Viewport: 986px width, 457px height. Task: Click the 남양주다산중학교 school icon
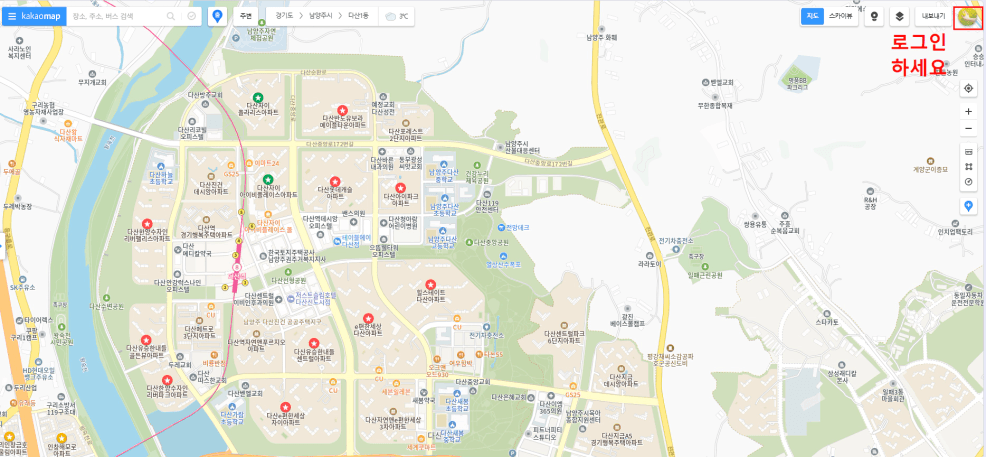coord(443,165)
